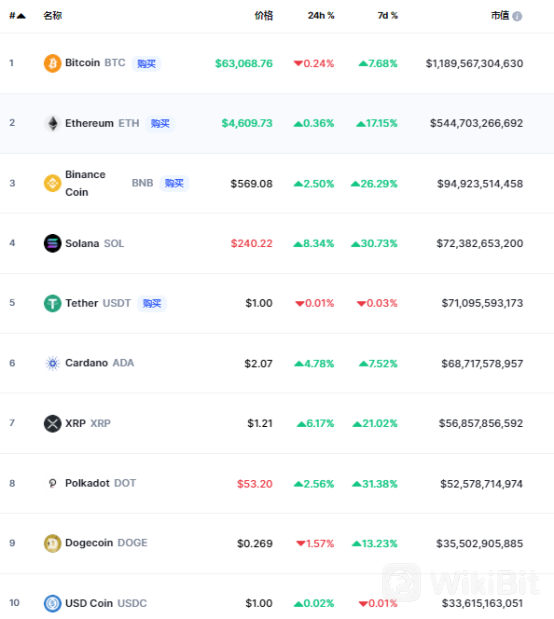This screenshot has width=554, height=619.
Task: Click the 购买 button next to Bitcoin
Action: (146, 64)
